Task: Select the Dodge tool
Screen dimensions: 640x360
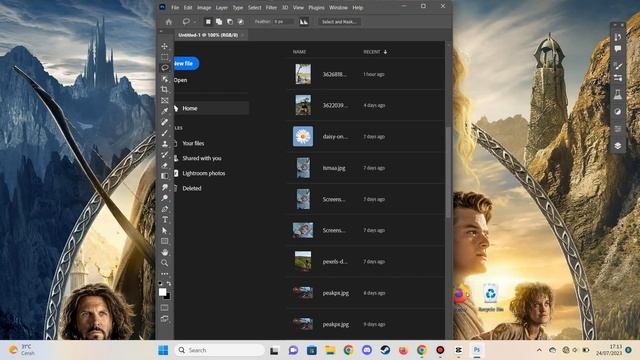Action: (x=164, y=198)
